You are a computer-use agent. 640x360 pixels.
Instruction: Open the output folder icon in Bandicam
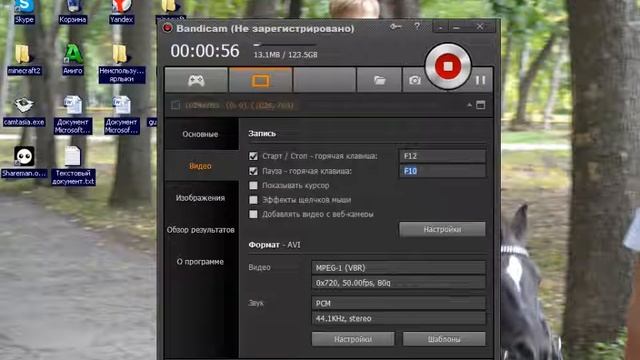[x=380, y=80]
